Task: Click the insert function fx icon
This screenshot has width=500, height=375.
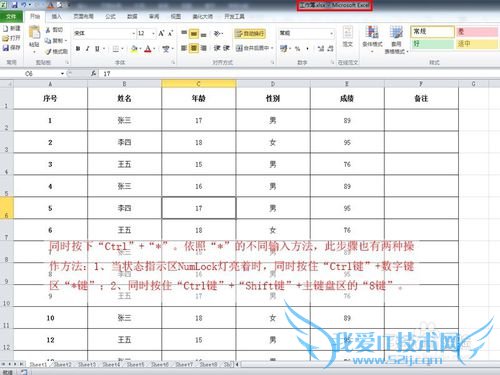Action: pos(93,74)
